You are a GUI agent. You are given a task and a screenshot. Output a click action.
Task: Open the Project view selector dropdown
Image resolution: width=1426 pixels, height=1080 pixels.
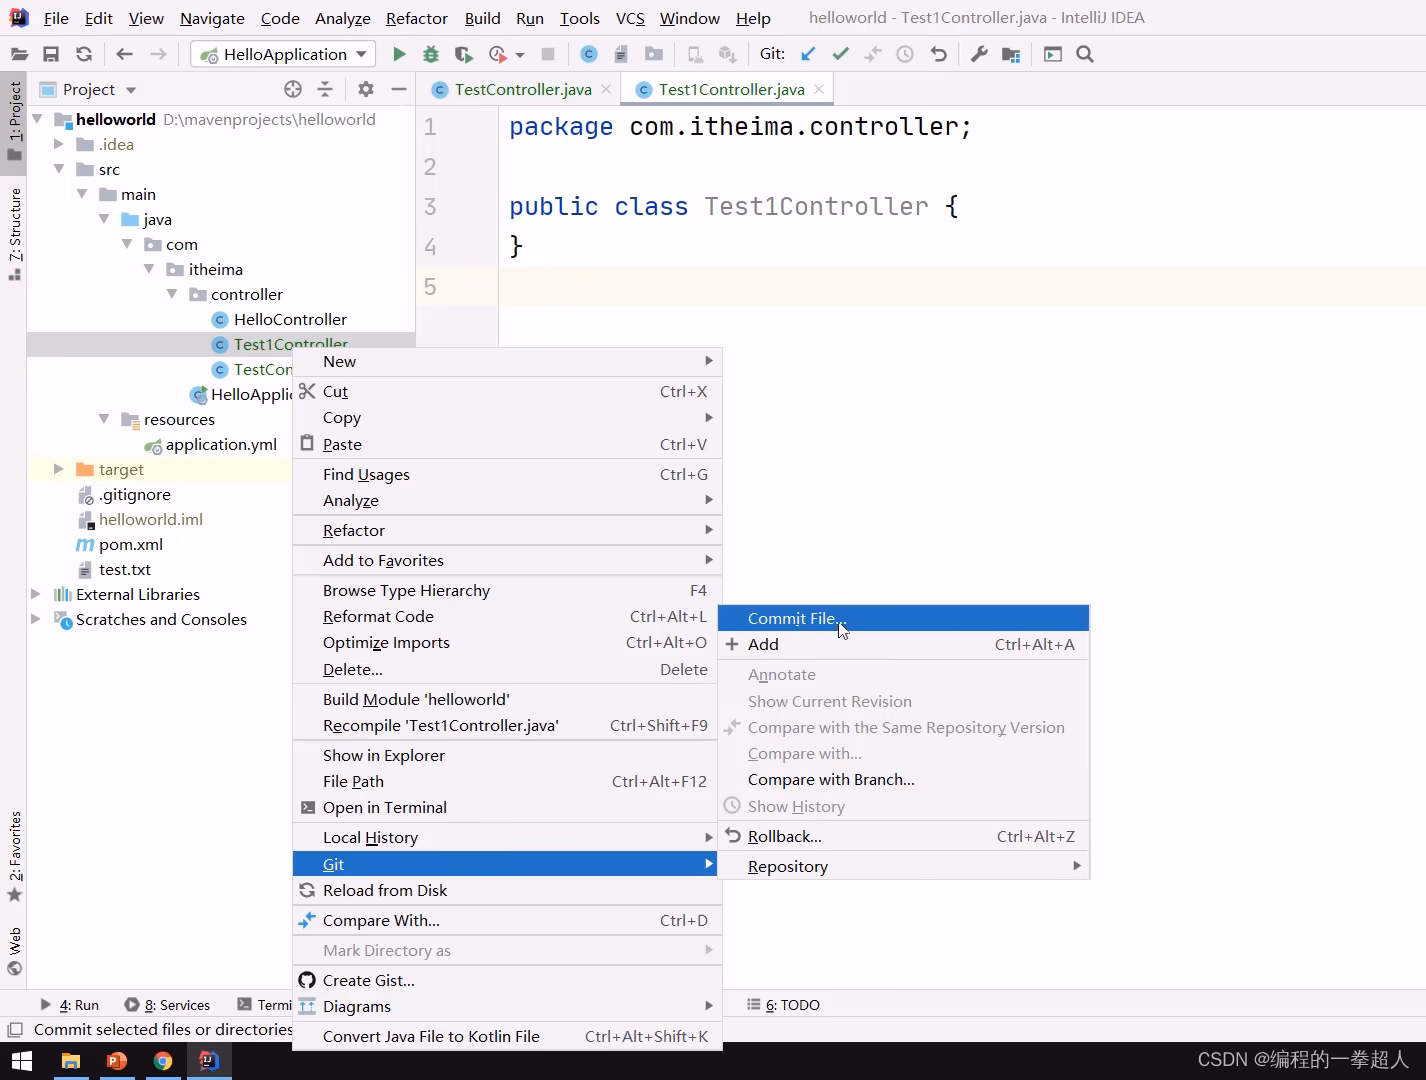[x=87, y=89]
